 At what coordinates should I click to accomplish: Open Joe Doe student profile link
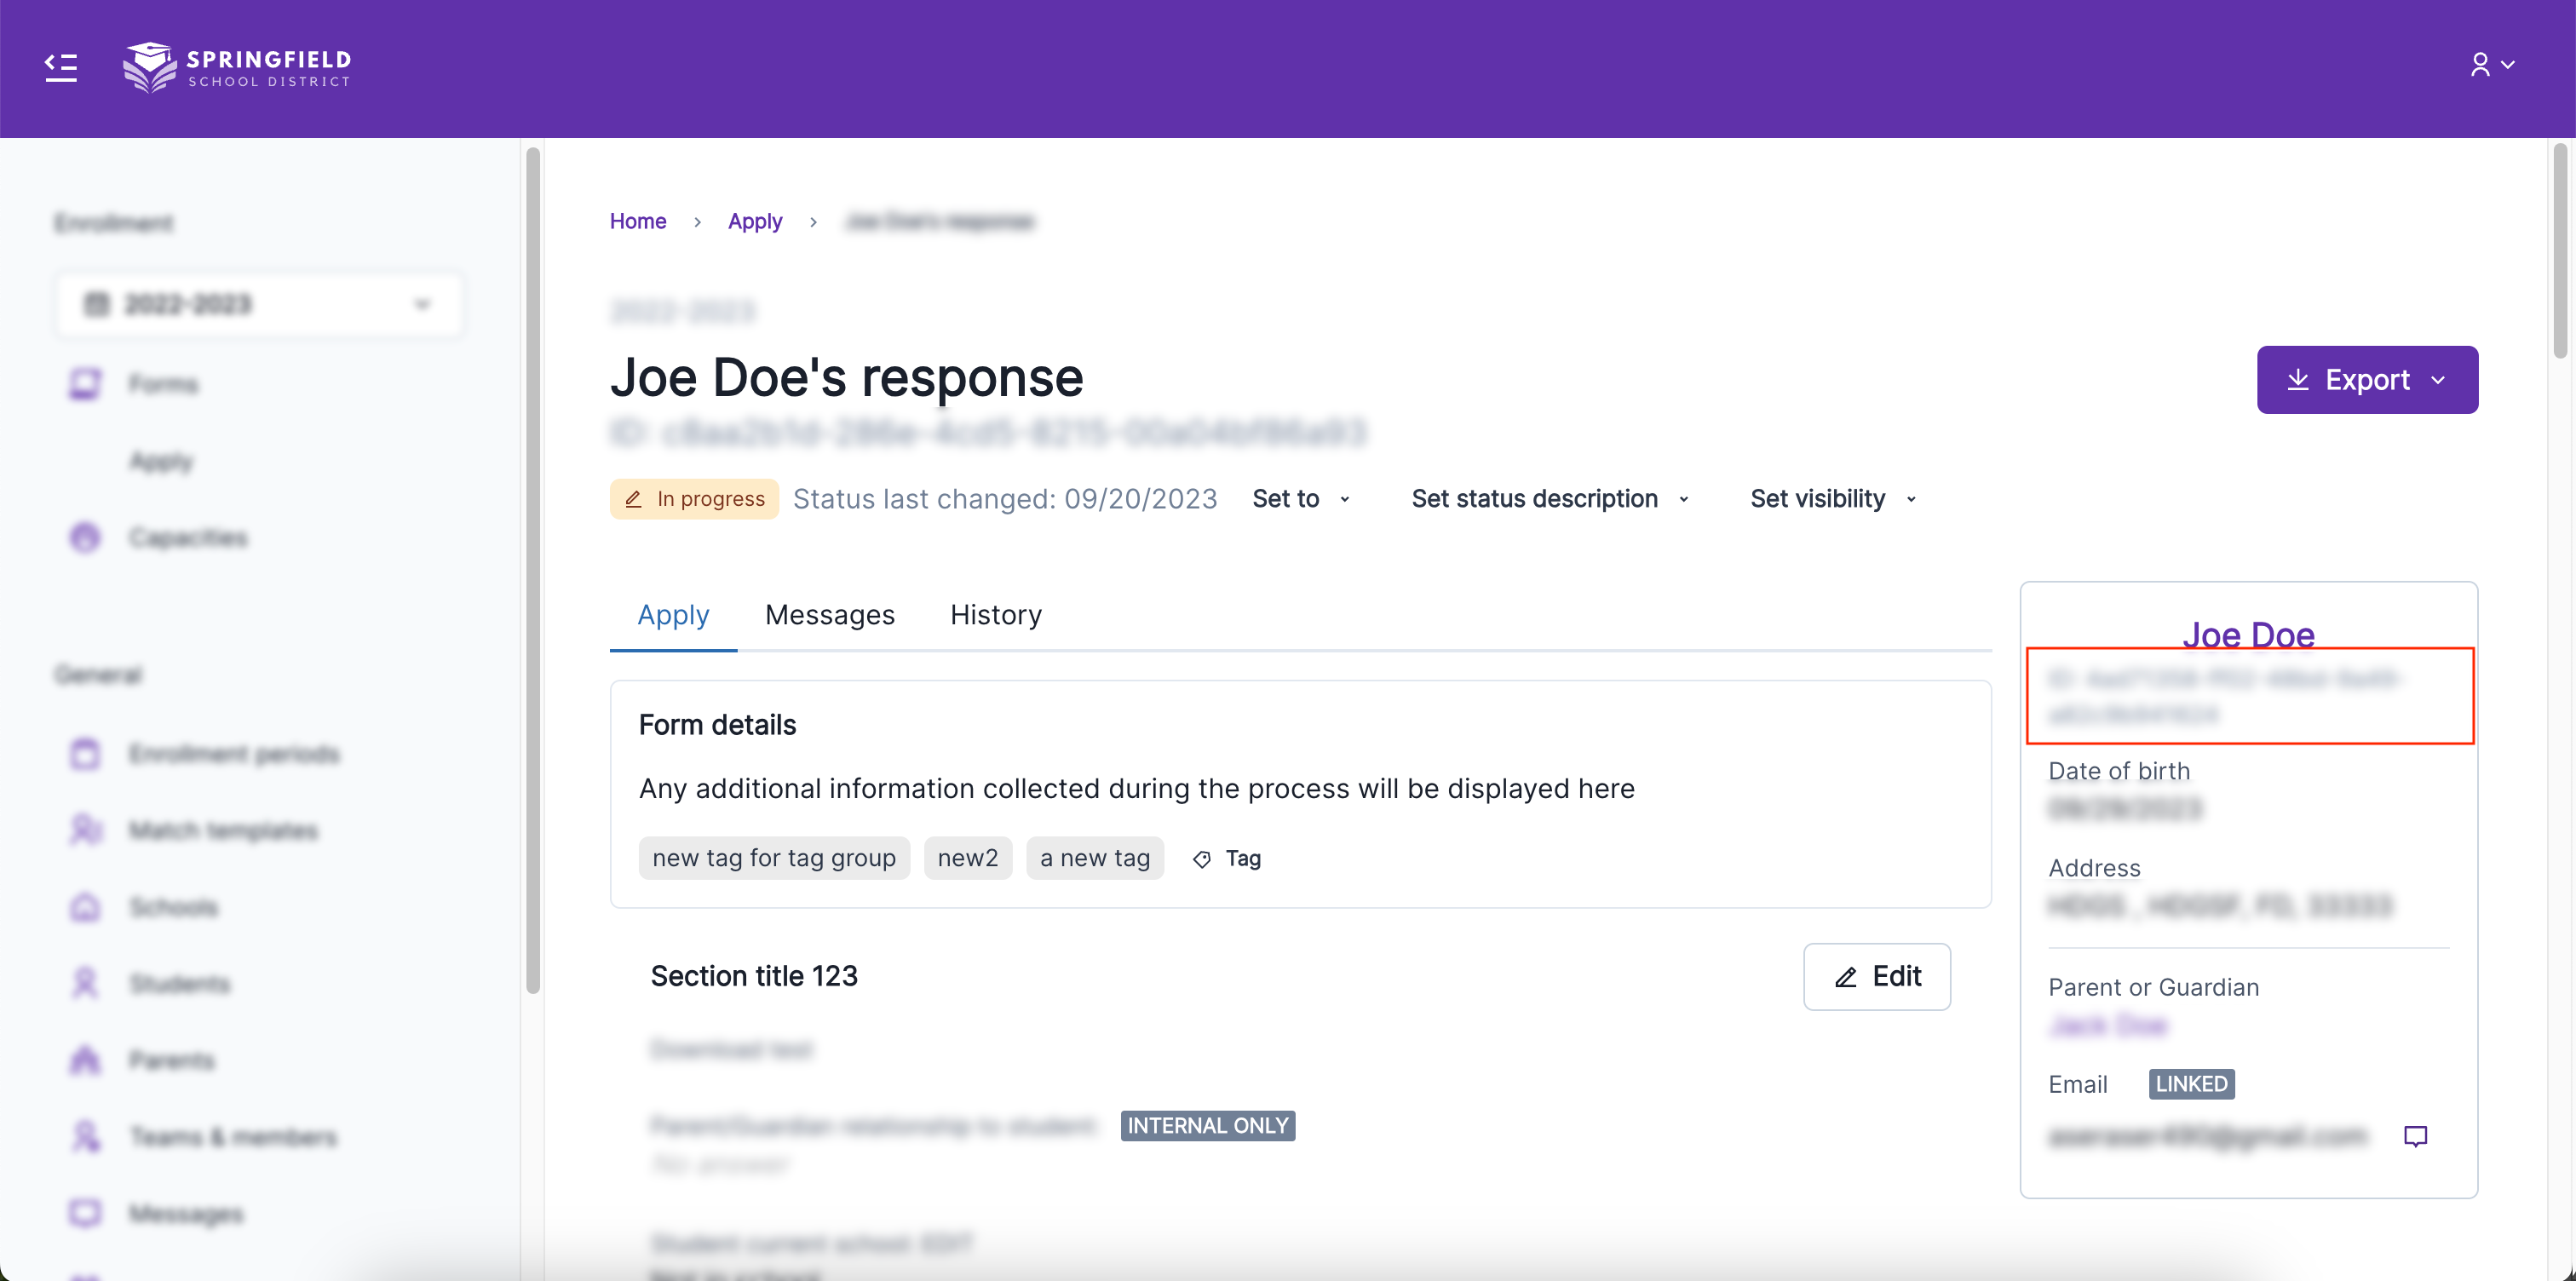click(2247, 634)
